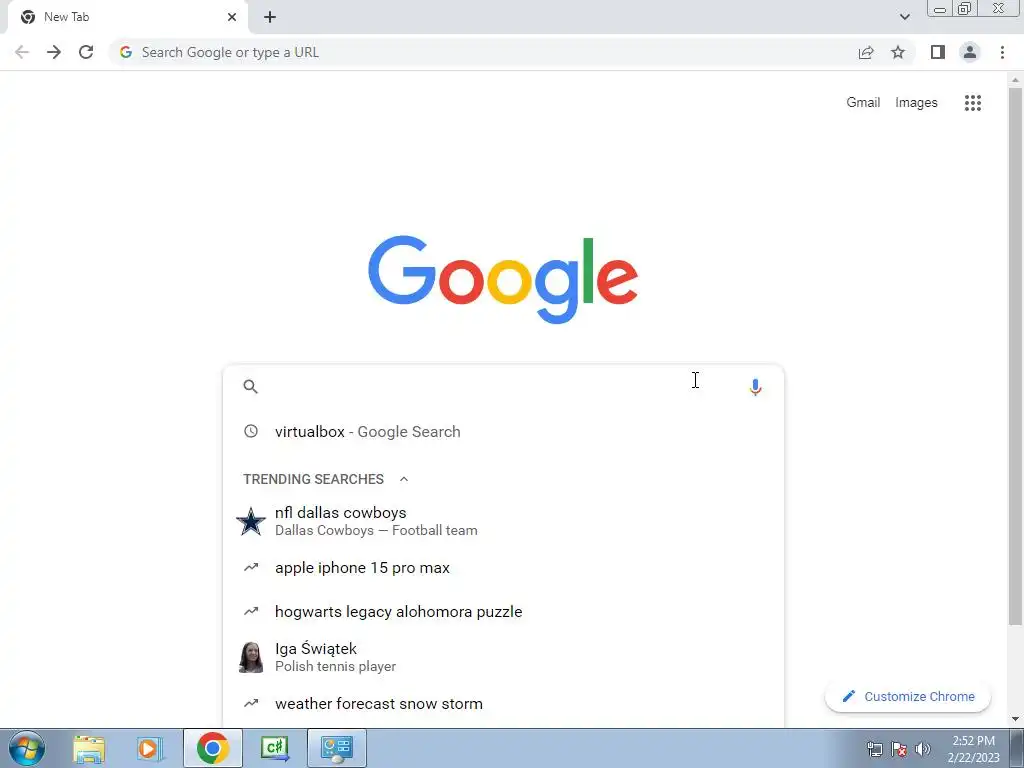Open the profile avatar menu

coord(970,52)
